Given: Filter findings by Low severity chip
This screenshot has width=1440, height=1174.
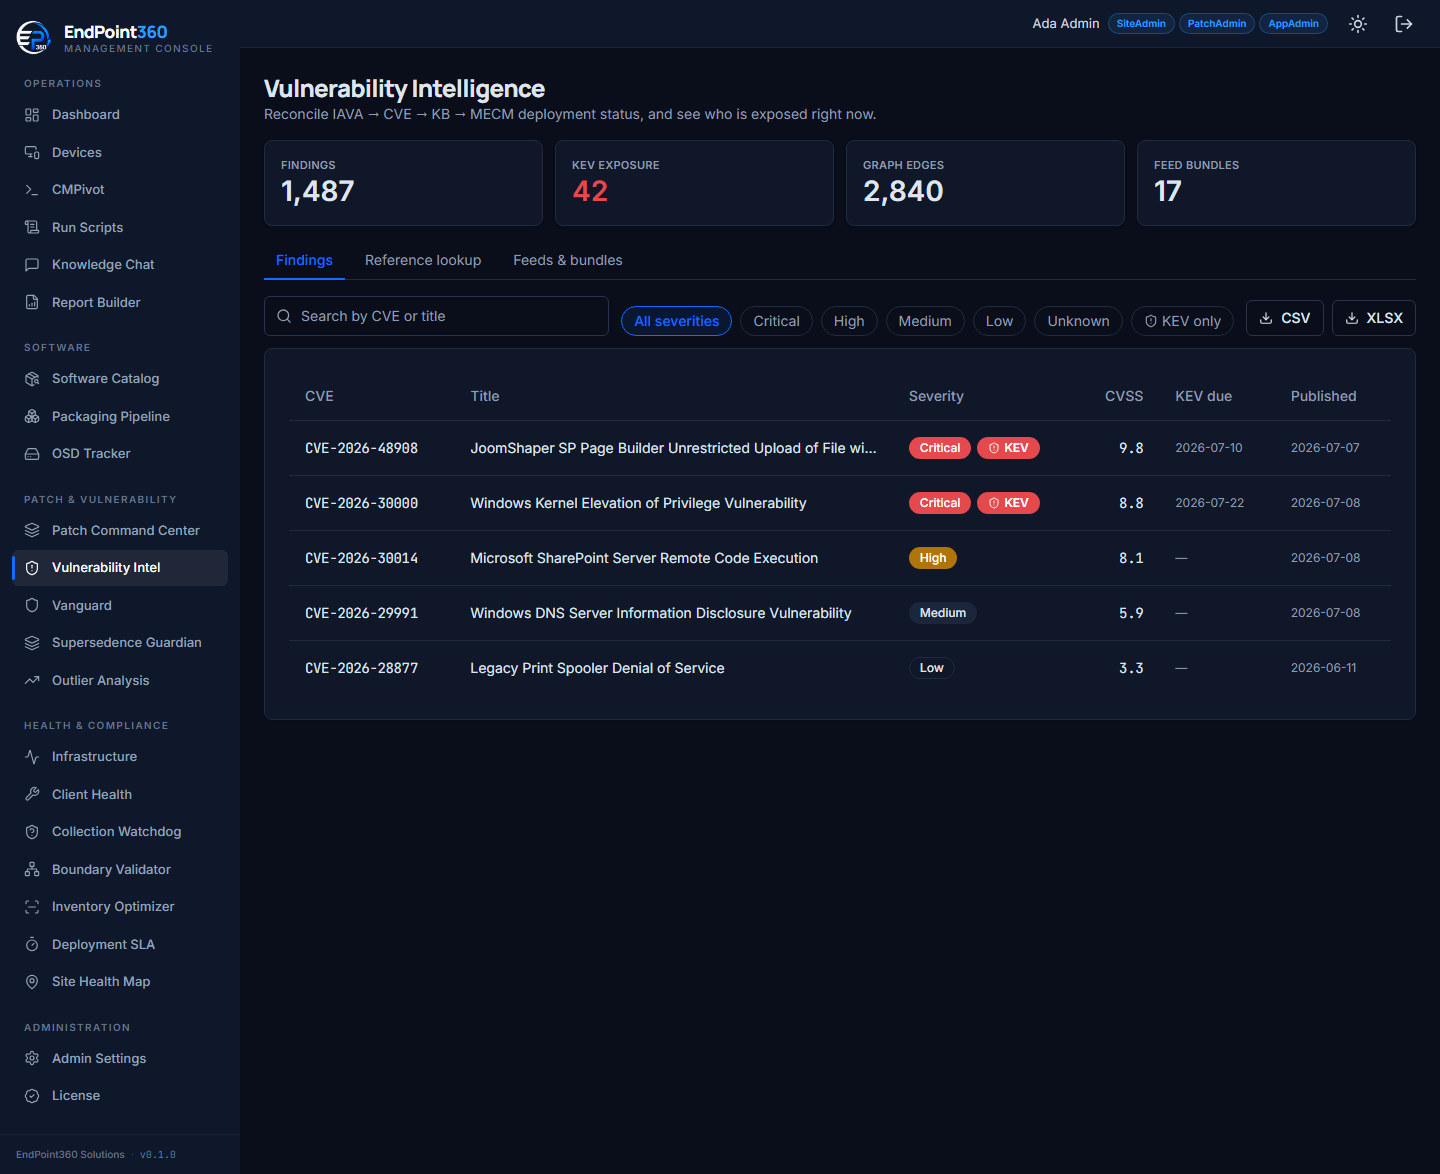Looking at the screenshot, I should [999, 321].
